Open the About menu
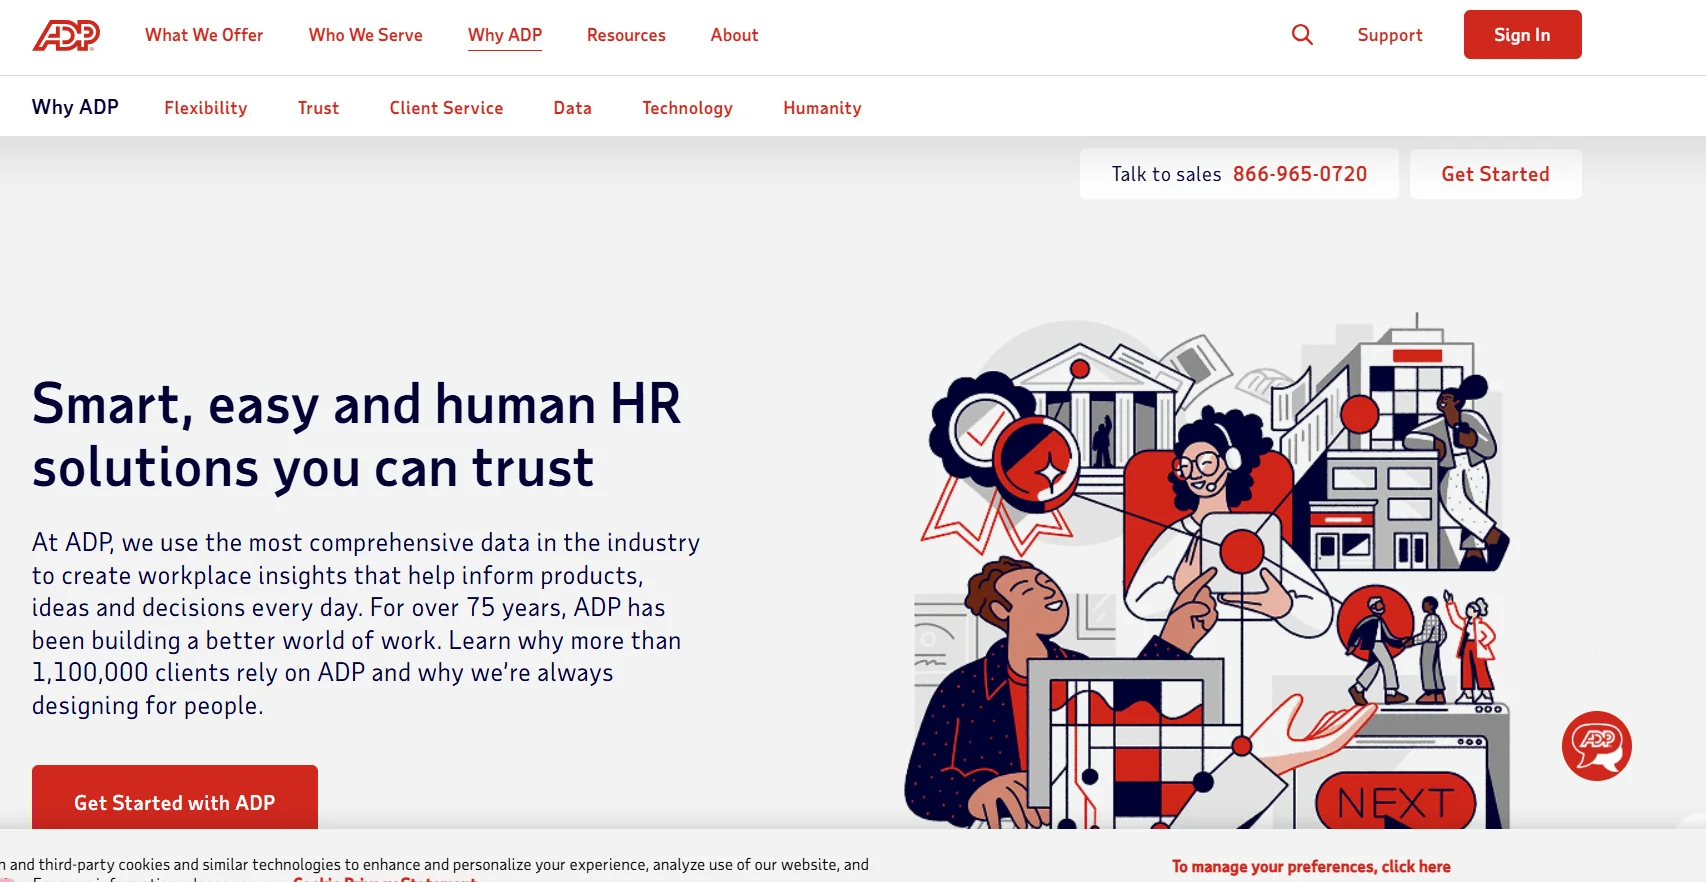1706x882 pixels. 735,35
